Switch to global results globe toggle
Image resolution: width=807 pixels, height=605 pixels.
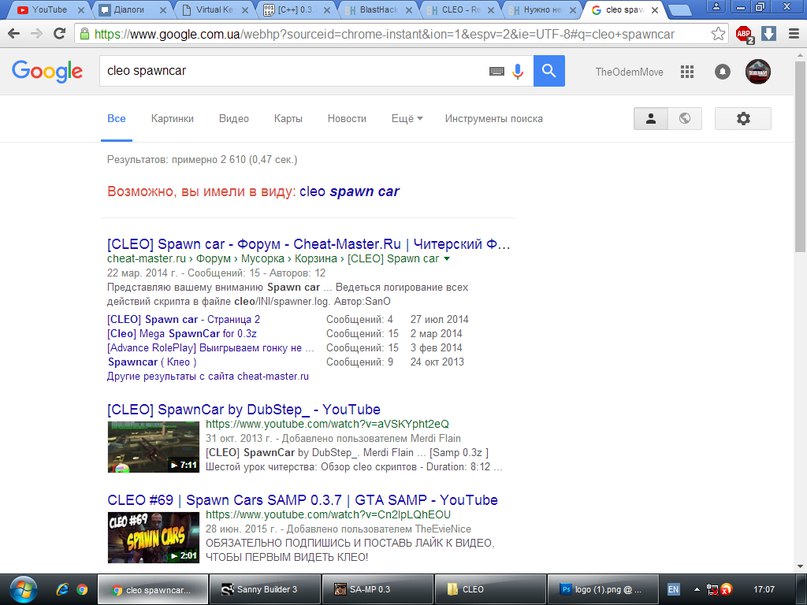(685, 118)
